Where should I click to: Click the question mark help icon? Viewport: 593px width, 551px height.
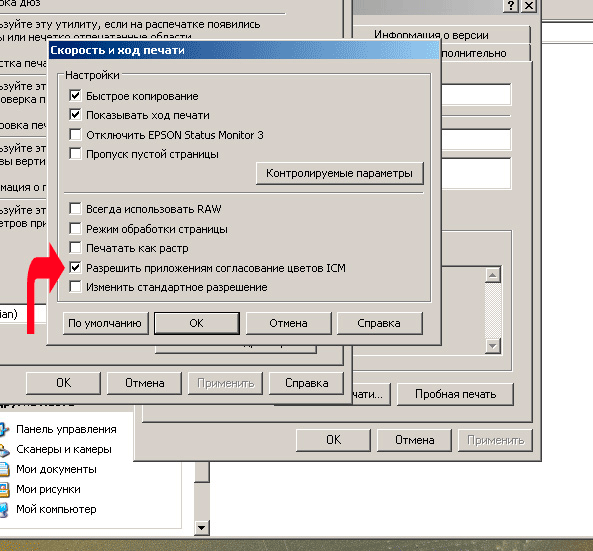(x=511, y=6)
